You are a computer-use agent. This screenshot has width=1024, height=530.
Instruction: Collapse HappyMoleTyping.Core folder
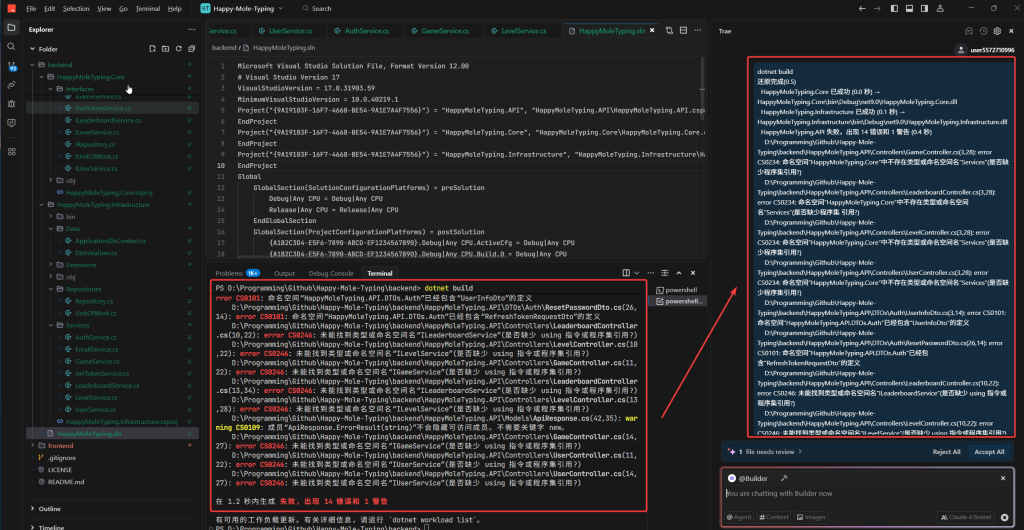pos(41,77)
